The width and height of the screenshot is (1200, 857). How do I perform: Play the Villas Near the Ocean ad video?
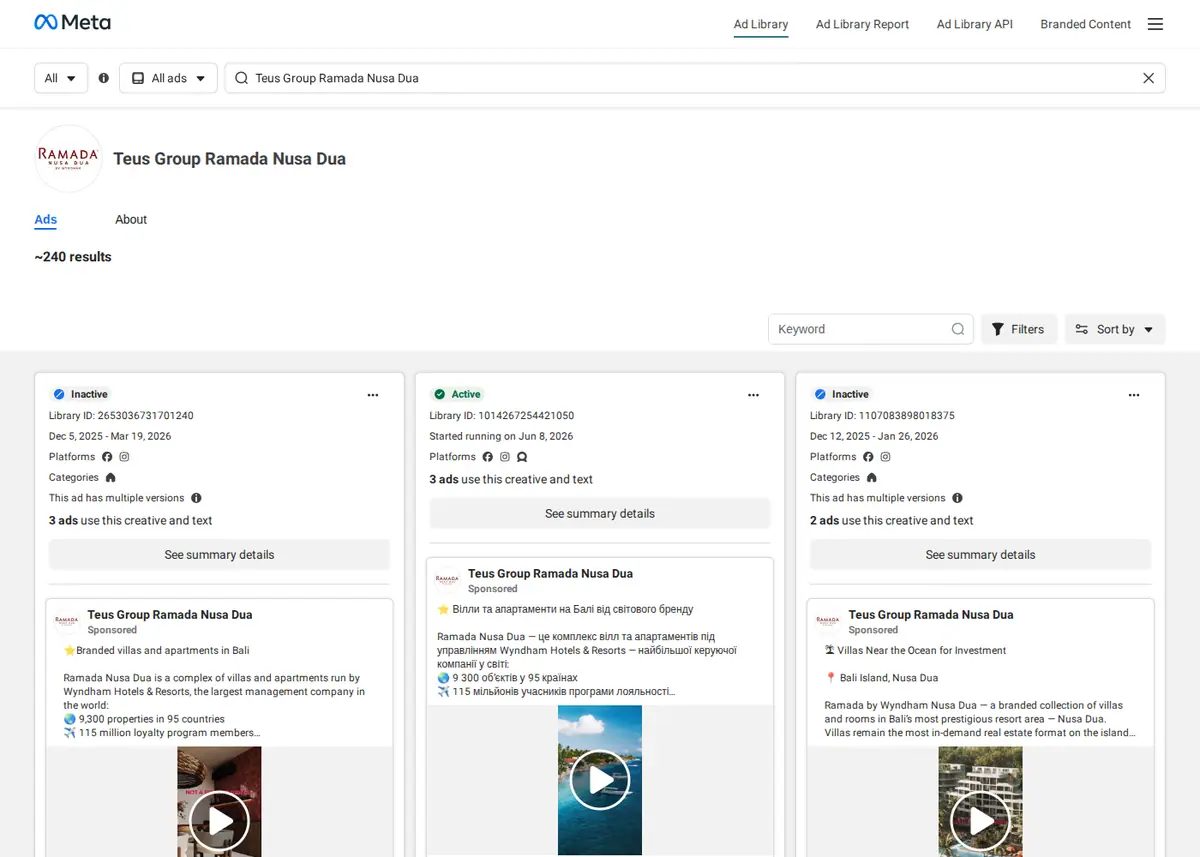point(980,821)
